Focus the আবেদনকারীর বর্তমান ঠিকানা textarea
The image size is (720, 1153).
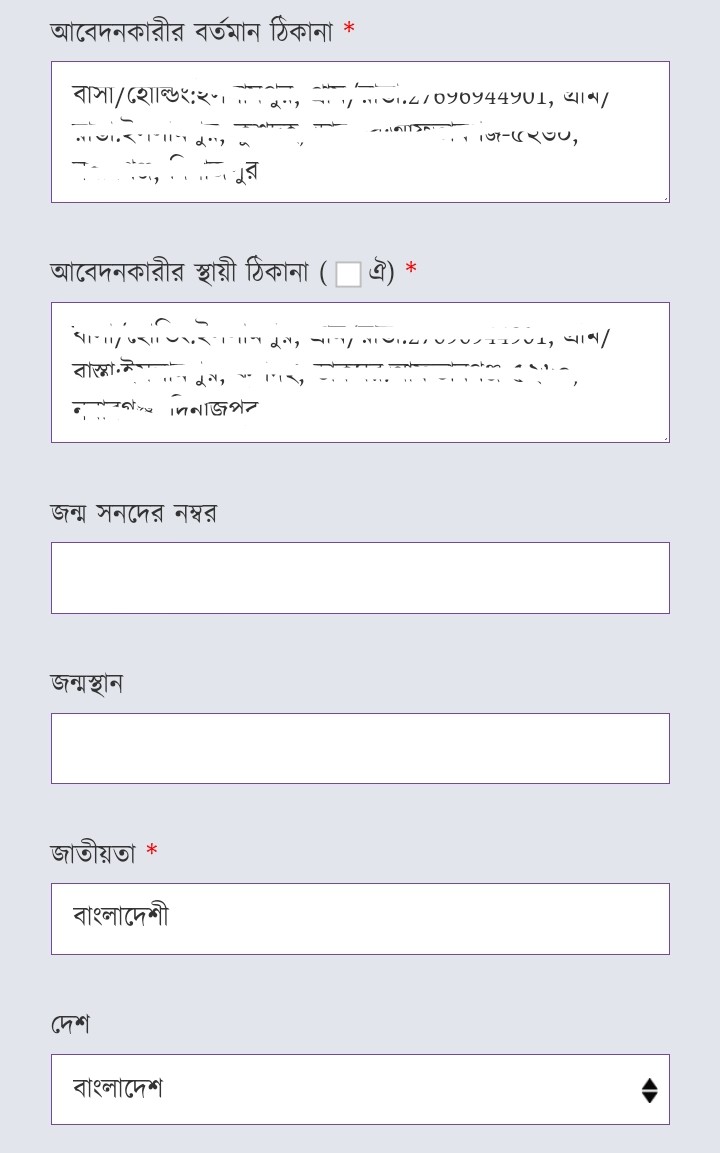[x=360, y=132]
